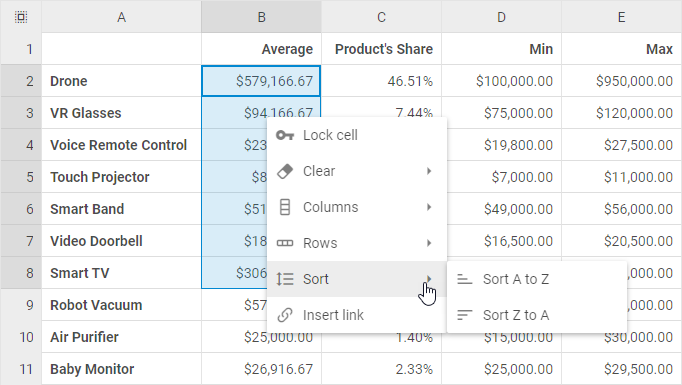Select column D header

tap(501, 17)
